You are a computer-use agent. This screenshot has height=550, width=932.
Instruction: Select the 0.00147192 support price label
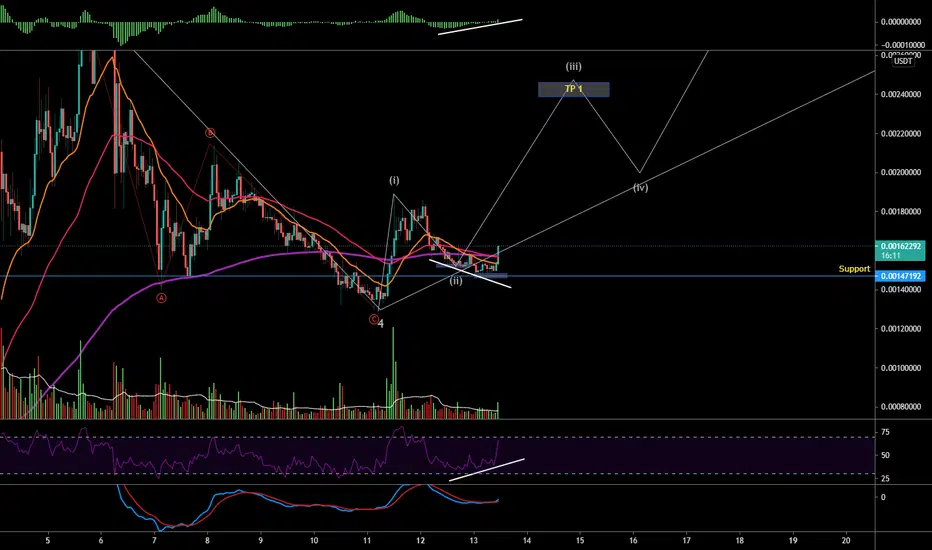pyautogui.click(x=900, y=276)
